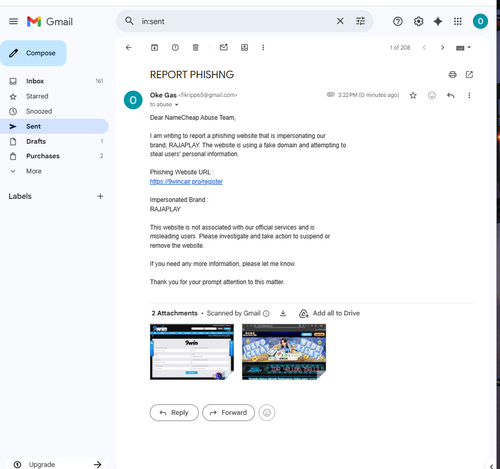
Task: Click the sender name Oke Gas
Action: coord(163,95)
